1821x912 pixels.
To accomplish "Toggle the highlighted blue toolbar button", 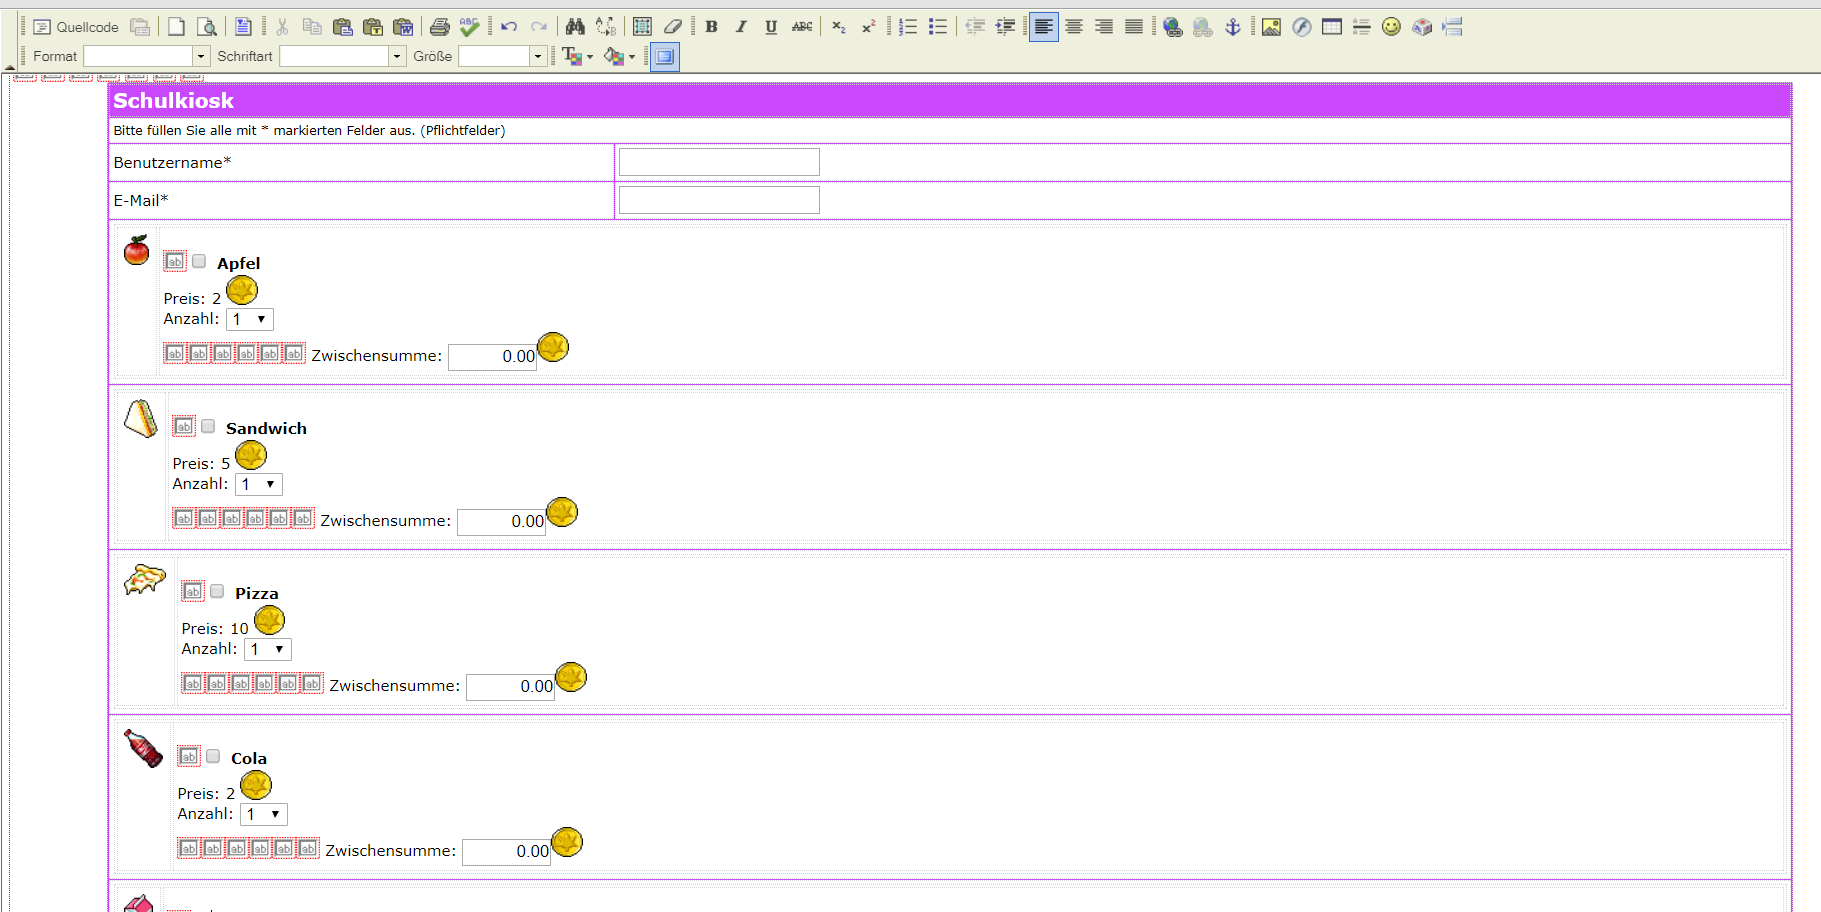I will 665,57.
